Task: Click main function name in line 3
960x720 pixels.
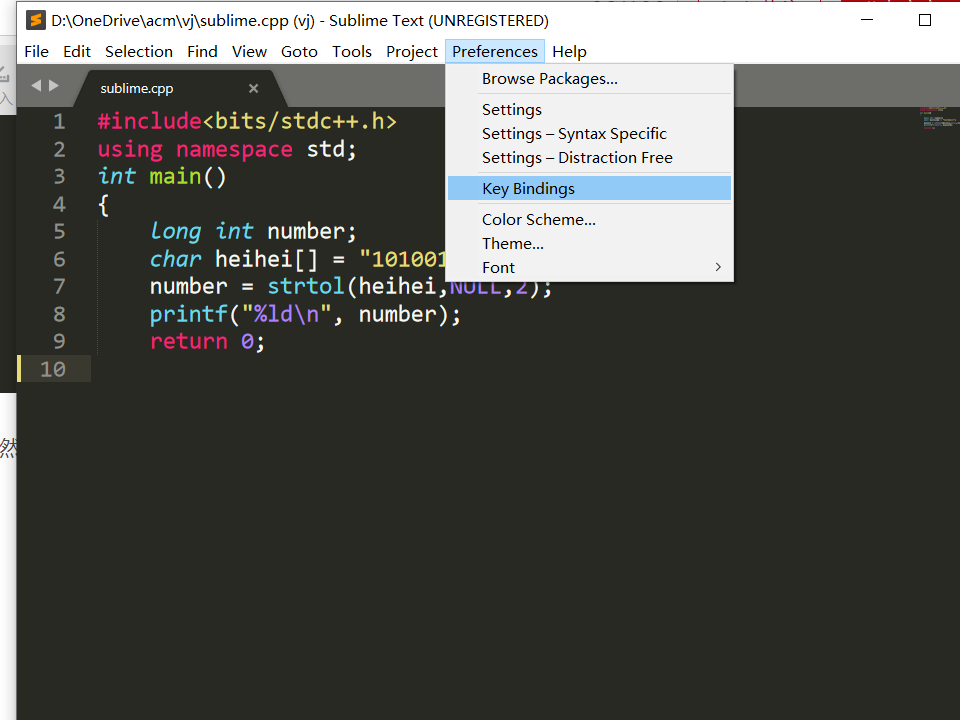Action: coord(176,176)
